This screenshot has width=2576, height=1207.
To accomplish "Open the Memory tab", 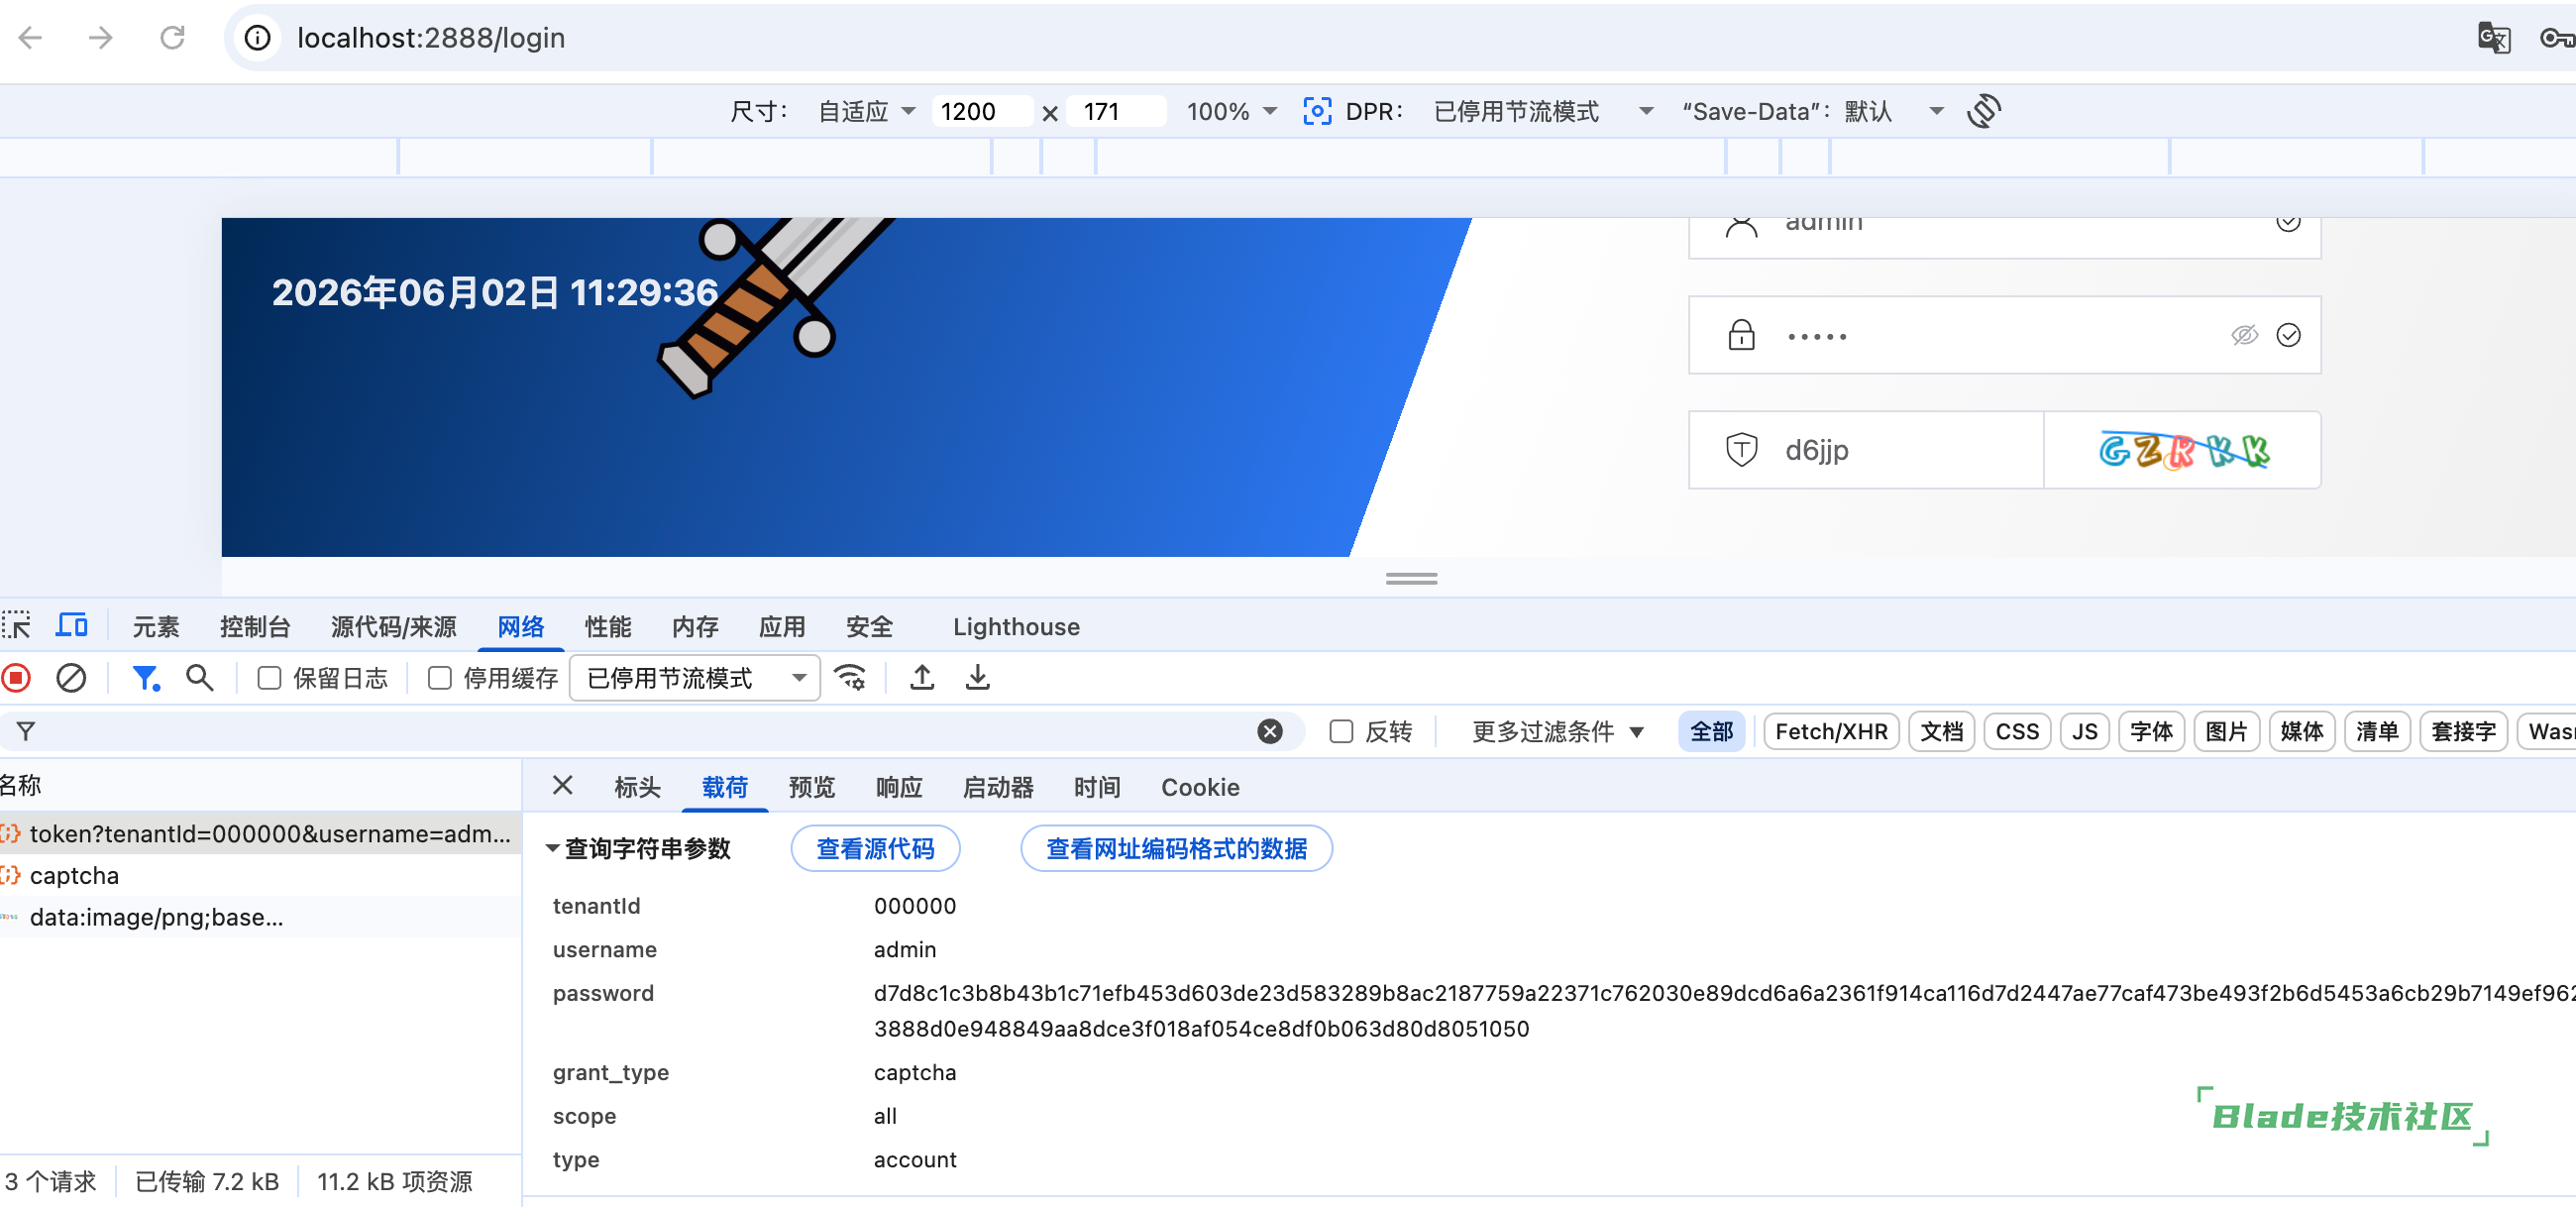I will point(695,626).
